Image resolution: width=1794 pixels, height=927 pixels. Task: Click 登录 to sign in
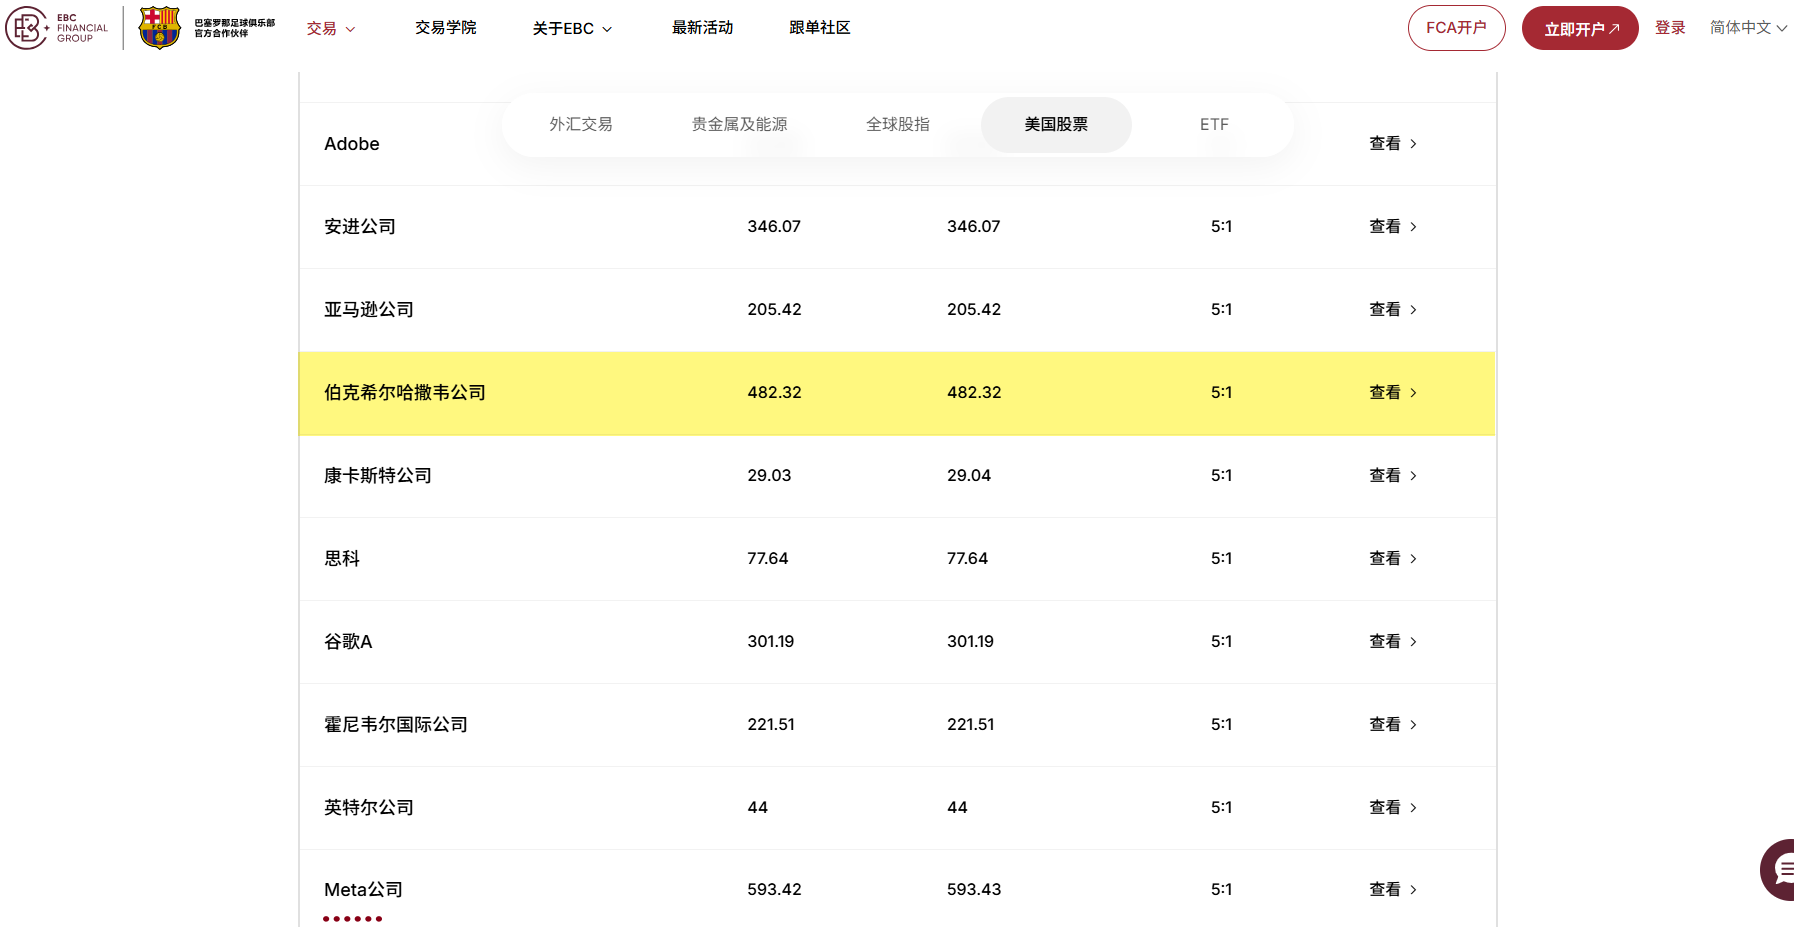click(x=1670, y=28)
